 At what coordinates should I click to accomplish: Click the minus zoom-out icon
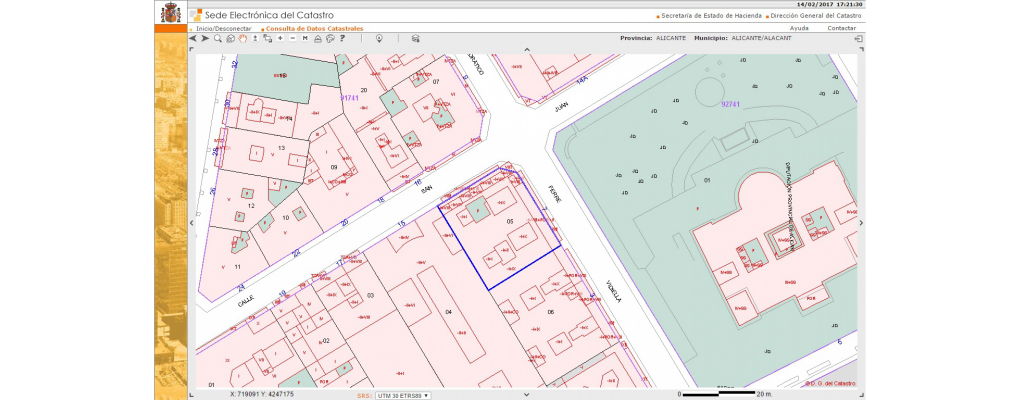coord(292,38)
